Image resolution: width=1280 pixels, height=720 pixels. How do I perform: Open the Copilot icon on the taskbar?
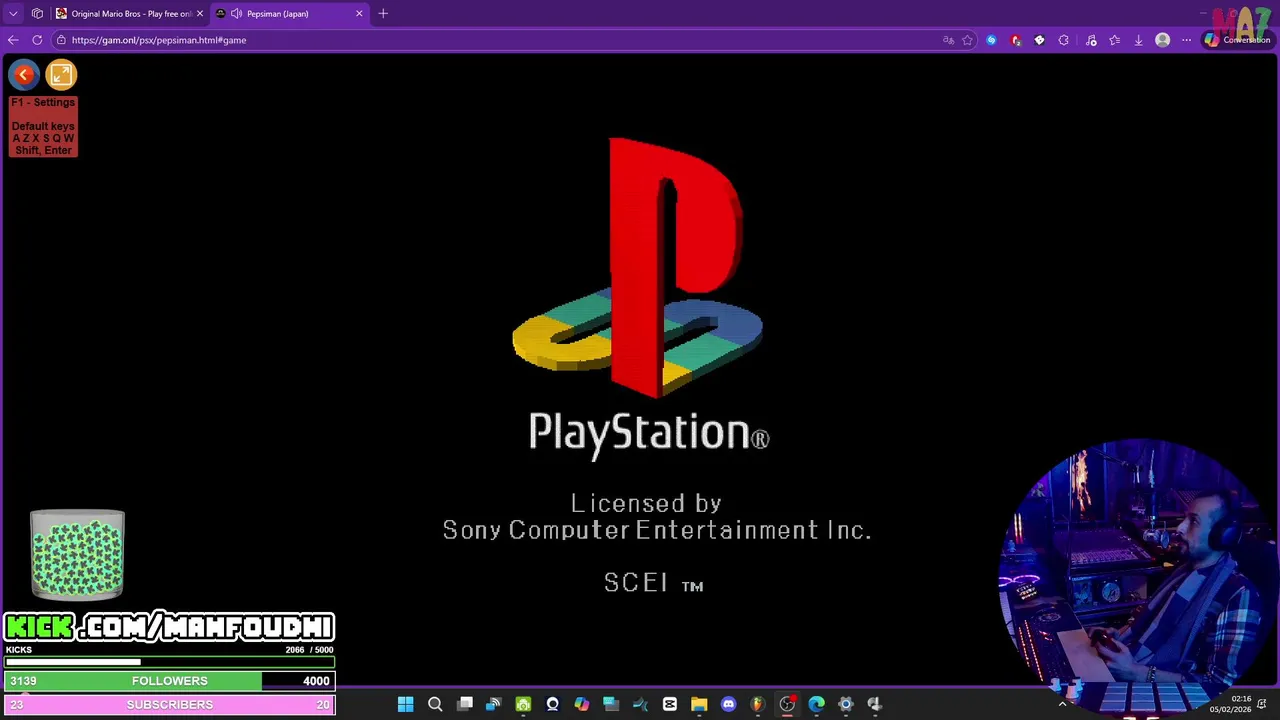tap(582, 705)
